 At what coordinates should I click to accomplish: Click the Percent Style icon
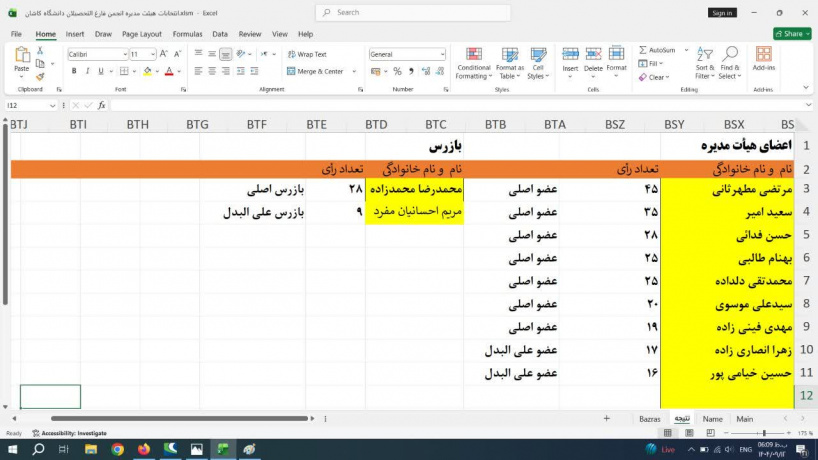coord(398,71)
